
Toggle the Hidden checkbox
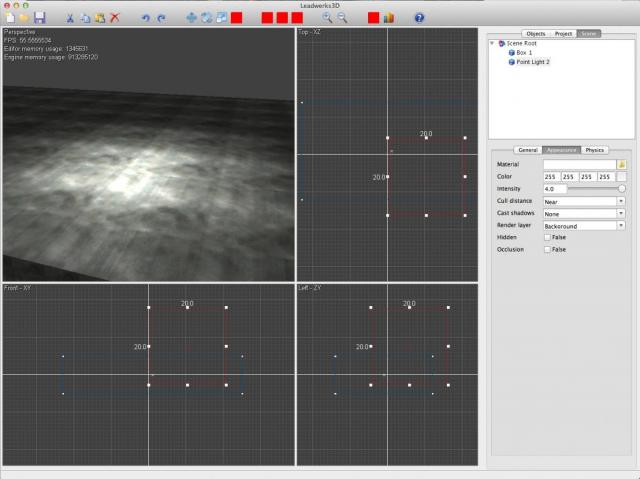pyautogui.click(x=547, y=237)
